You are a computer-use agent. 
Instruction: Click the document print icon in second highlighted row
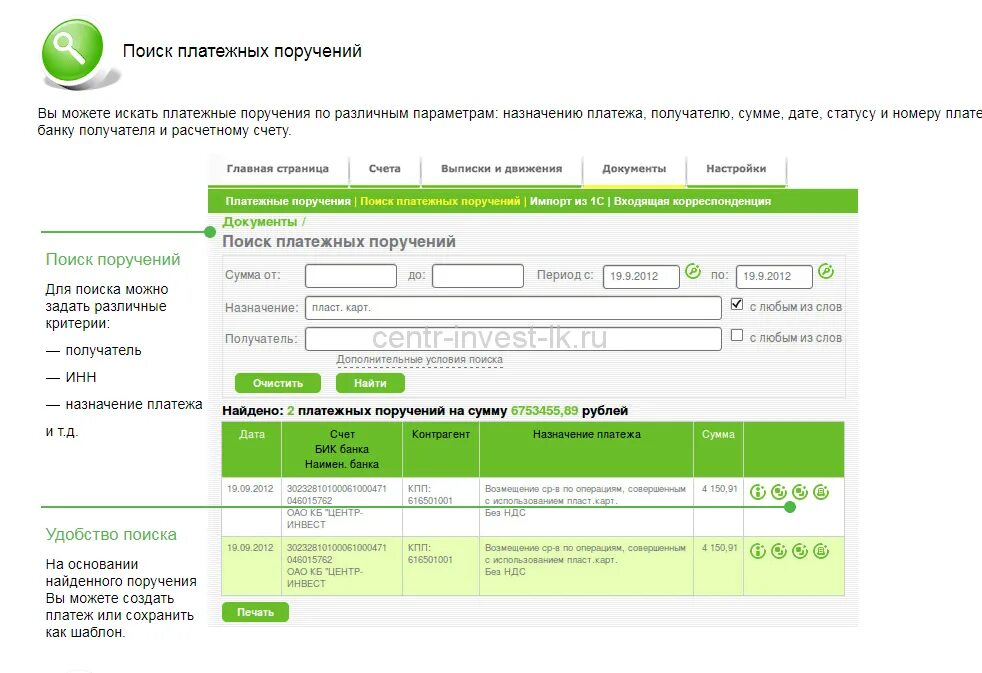(x=821, y=551)
